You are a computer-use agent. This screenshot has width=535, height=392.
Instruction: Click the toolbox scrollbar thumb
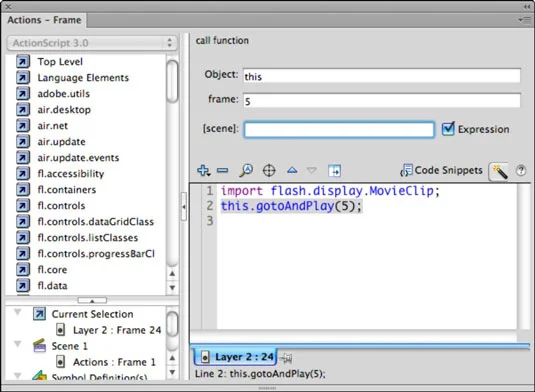[172, 81]
